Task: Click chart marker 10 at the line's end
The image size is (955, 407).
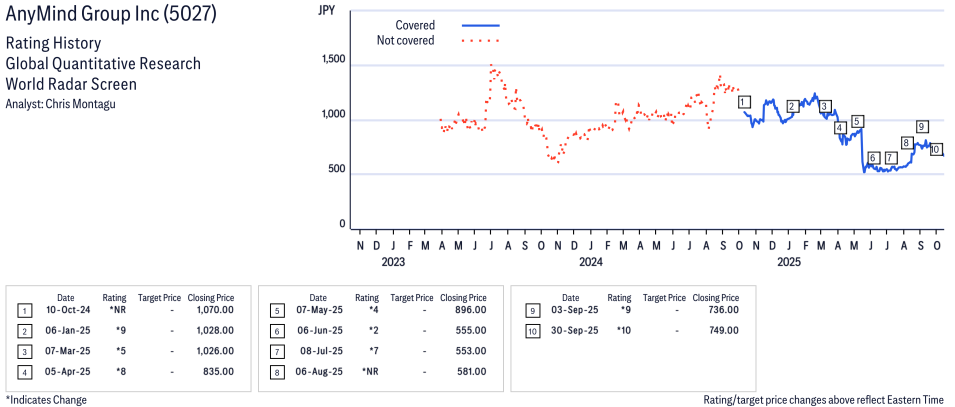Action: [935, 149]
